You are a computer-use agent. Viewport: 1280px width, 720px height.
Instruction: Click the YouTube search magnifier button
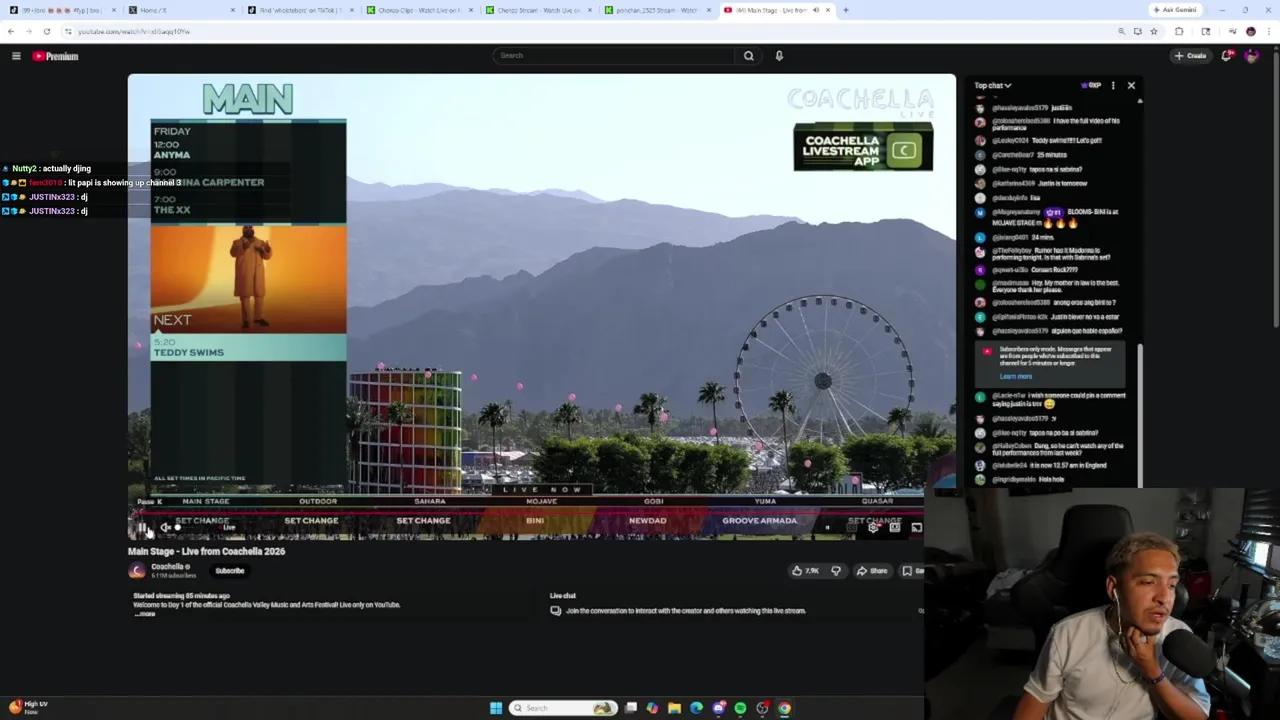tap(748, 56)
